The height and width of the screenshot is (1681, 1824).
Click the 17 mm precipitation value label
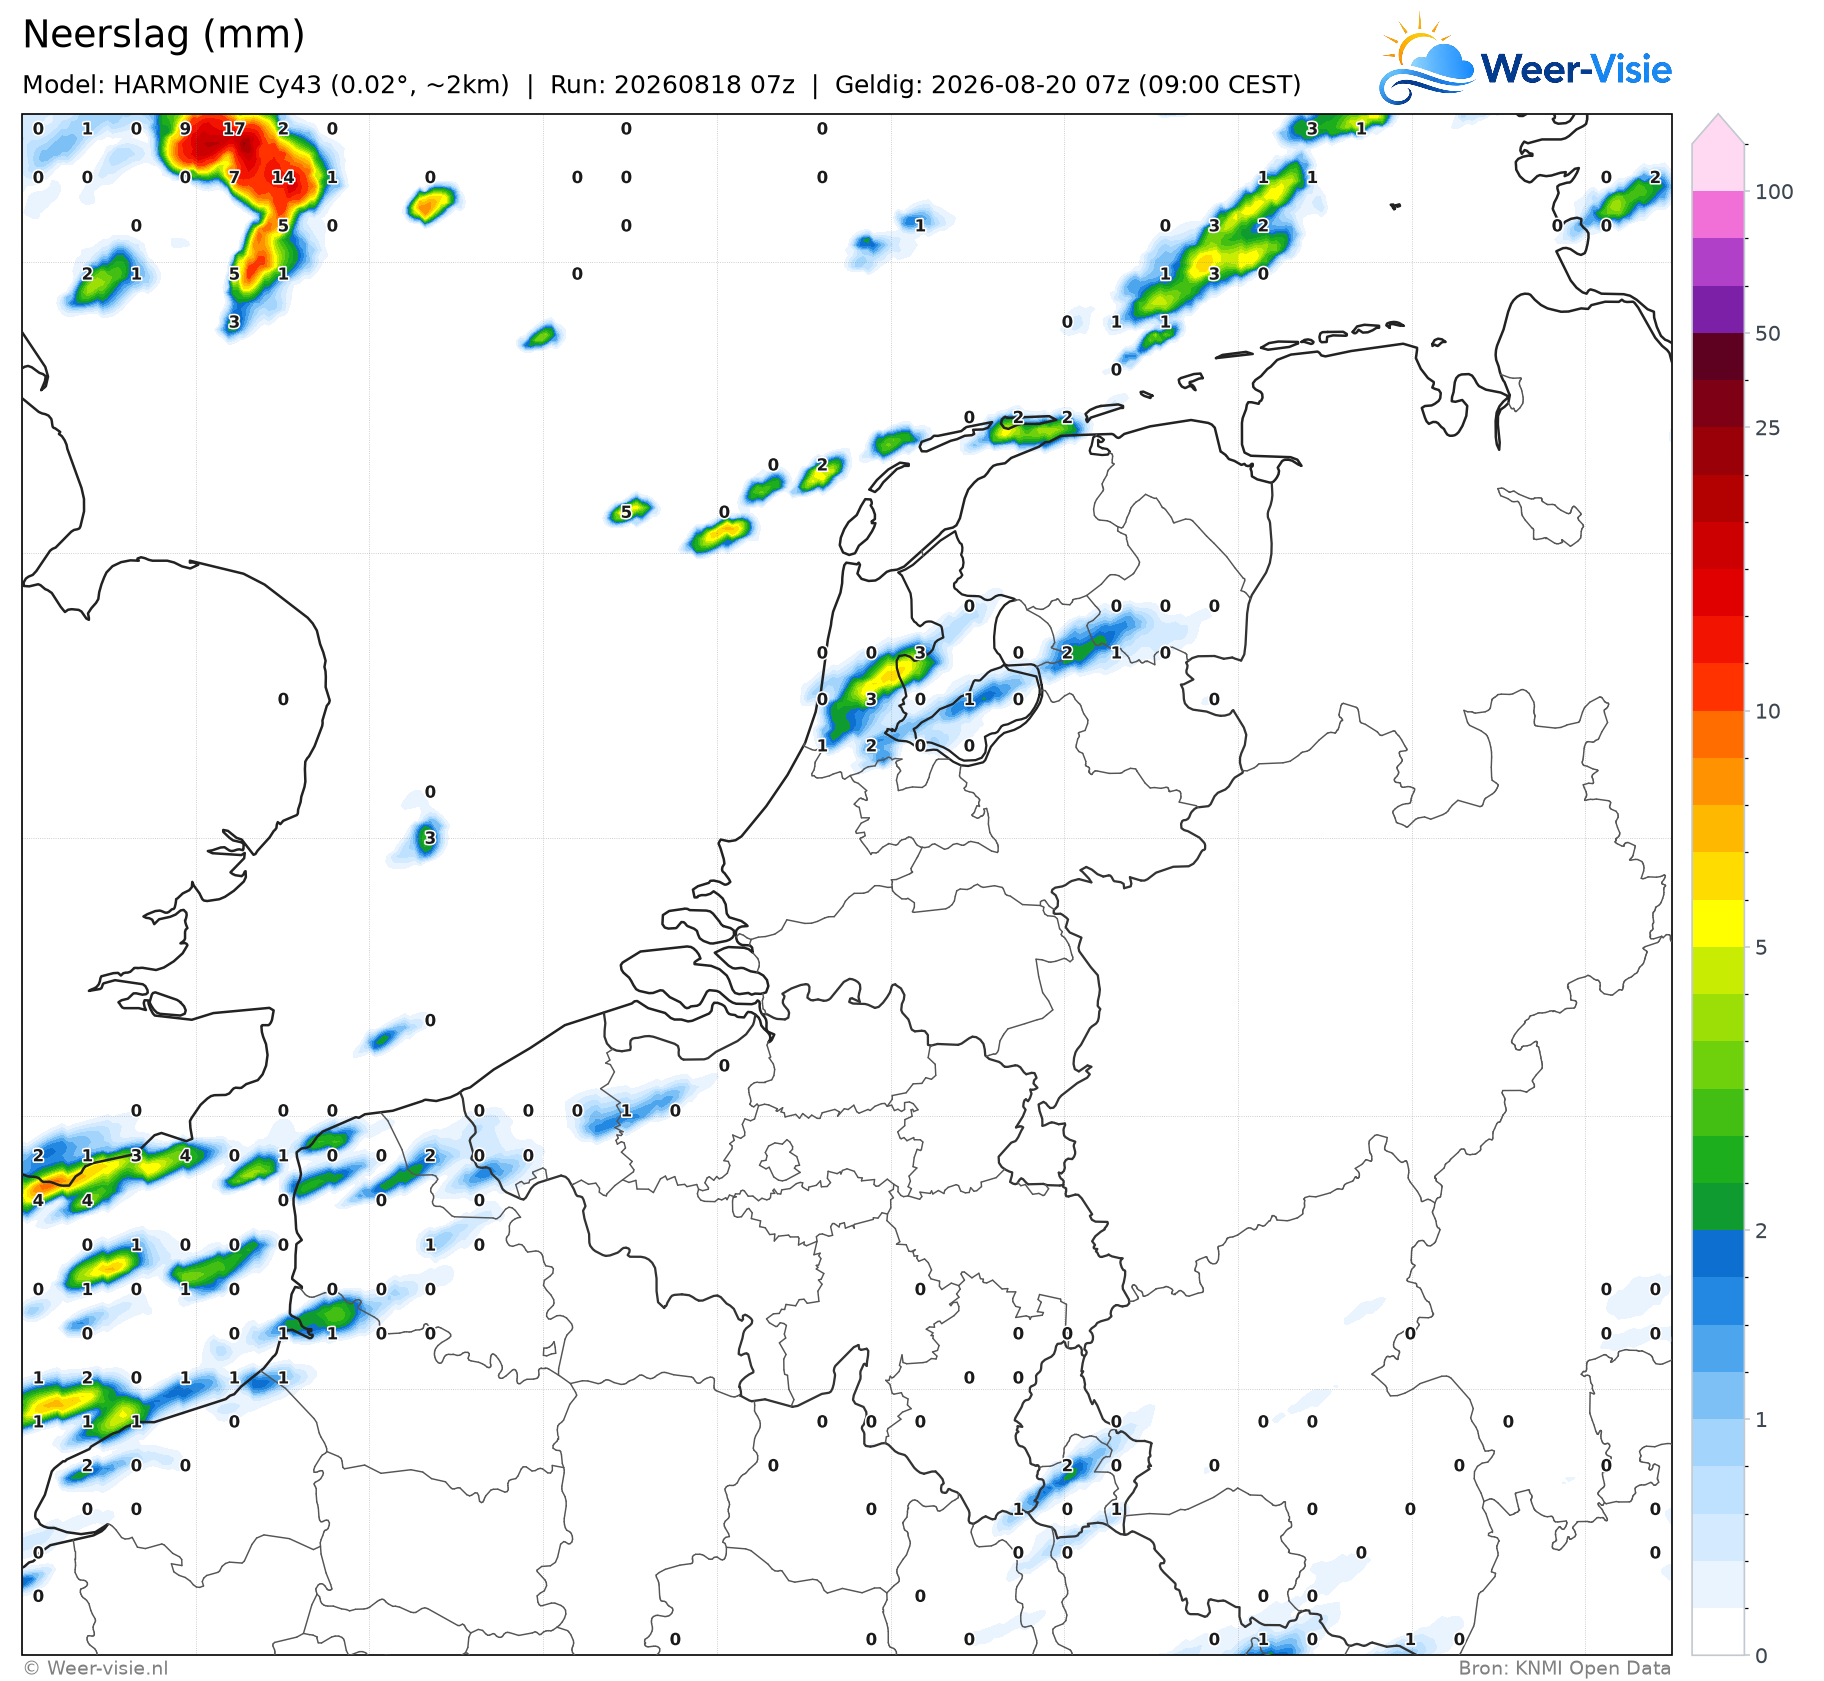coord(233,128)
